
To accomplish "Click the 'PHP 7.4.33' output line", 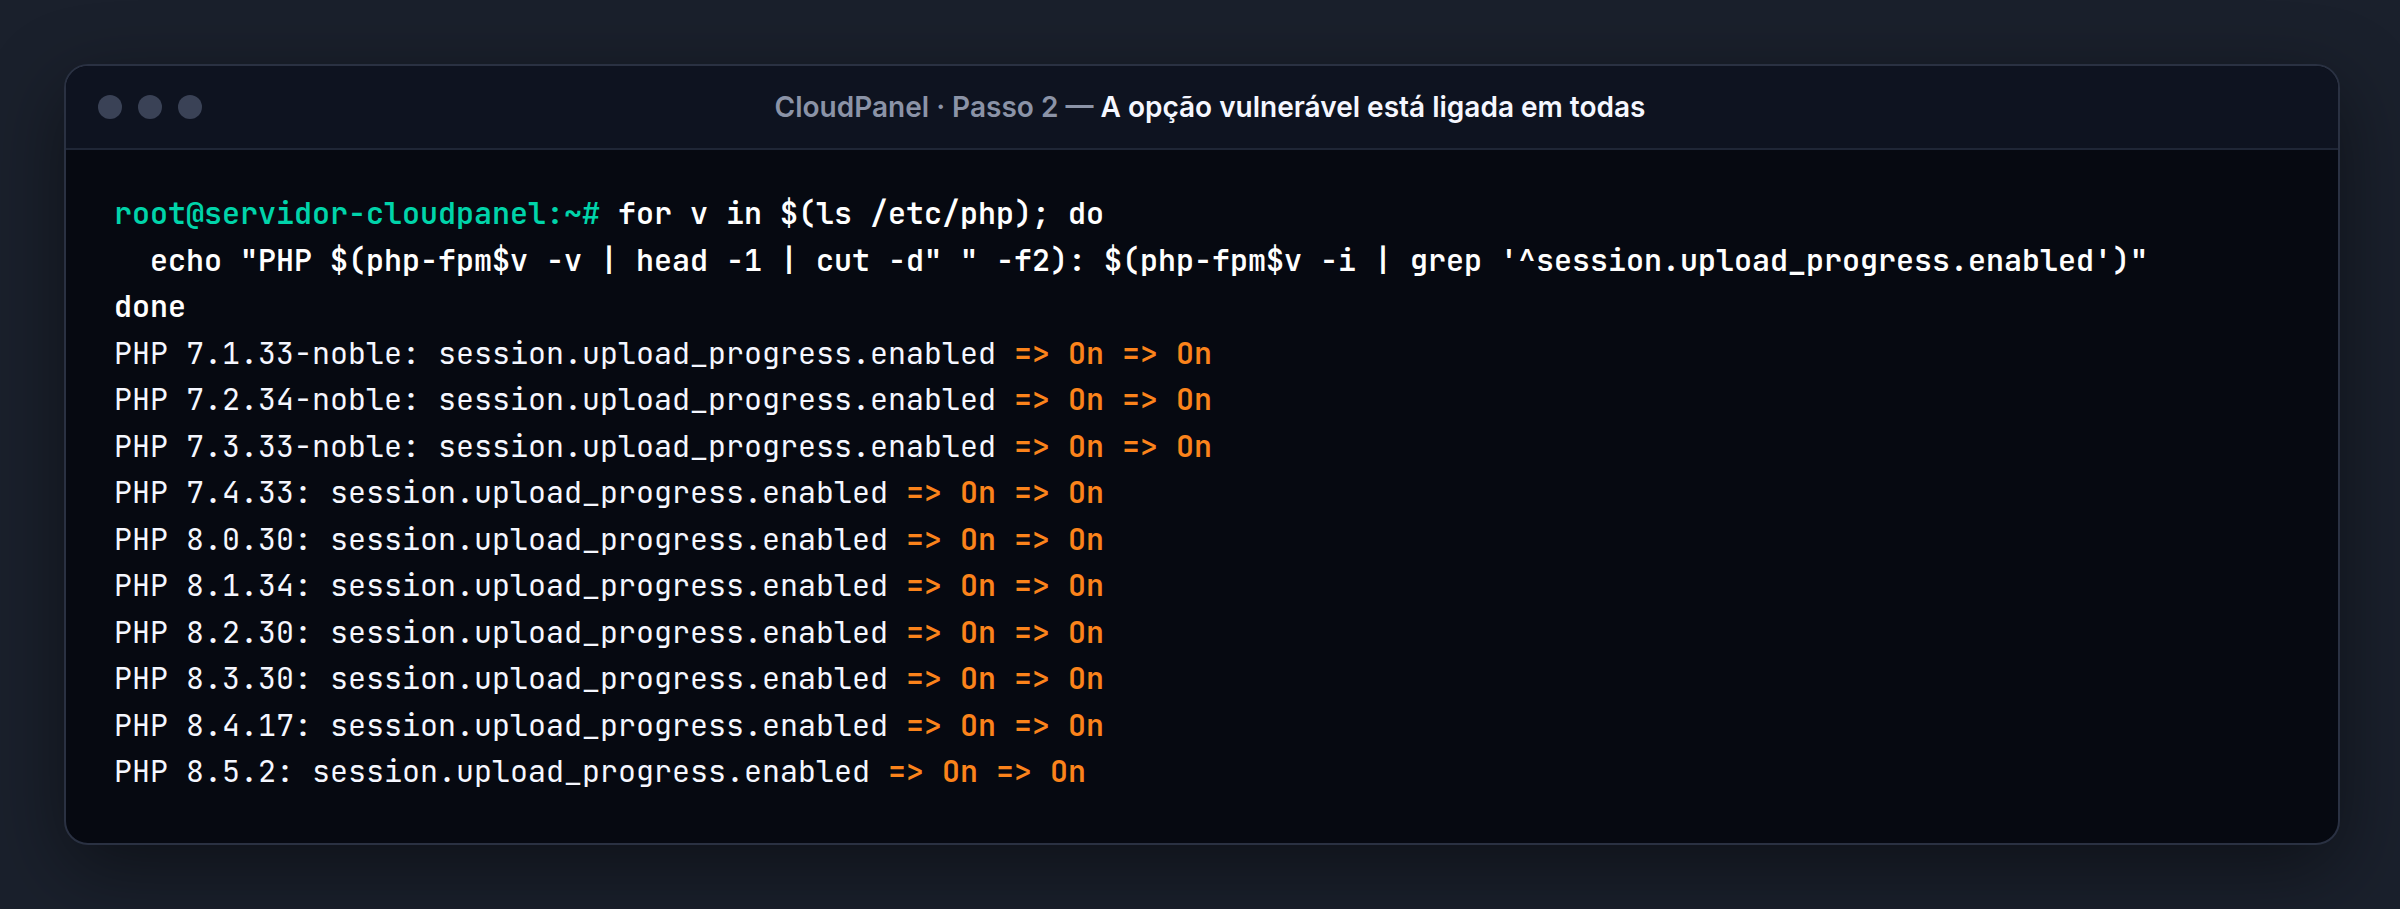I will 609,493.
